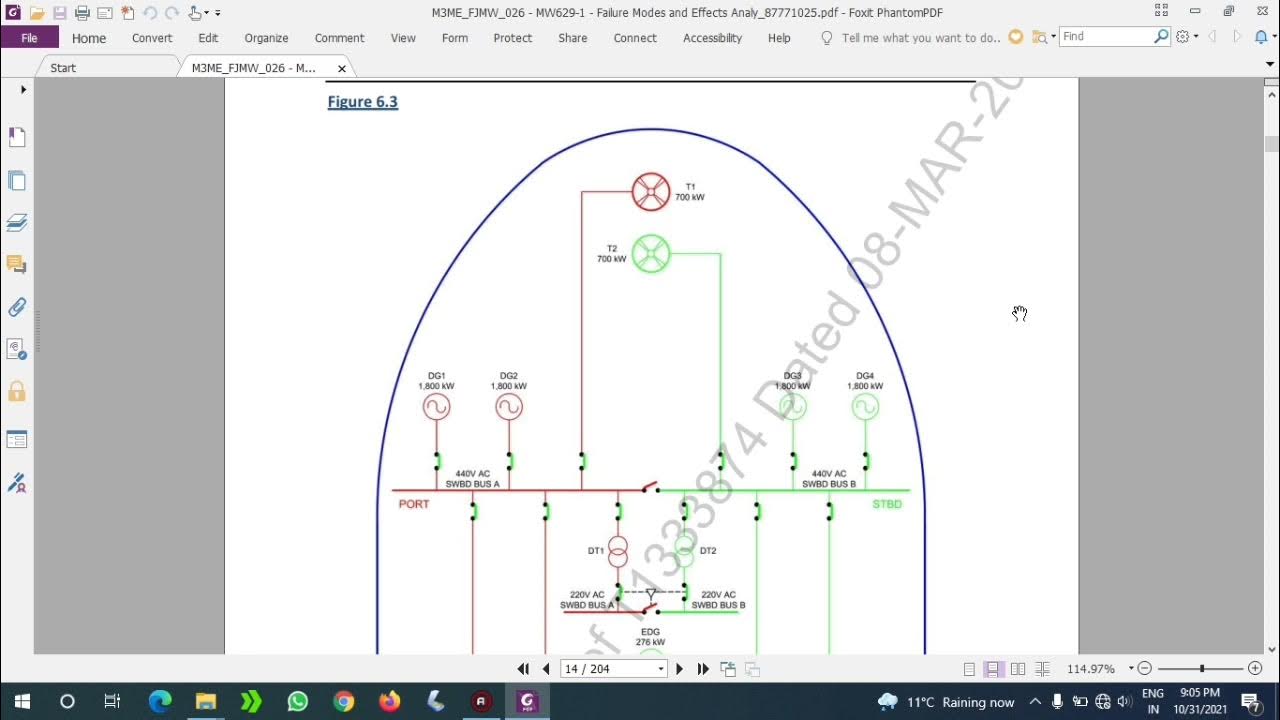Click the advanced search folder icon

pos(1040,37)
